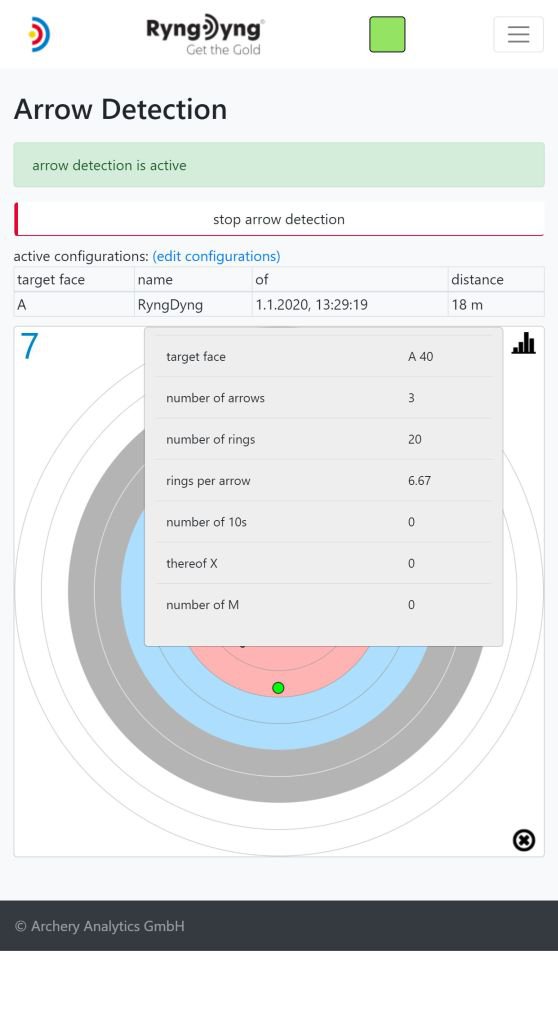Click the circled X clear icon
The height and width of the screenshot is (1026, 558).
point(523,840)
